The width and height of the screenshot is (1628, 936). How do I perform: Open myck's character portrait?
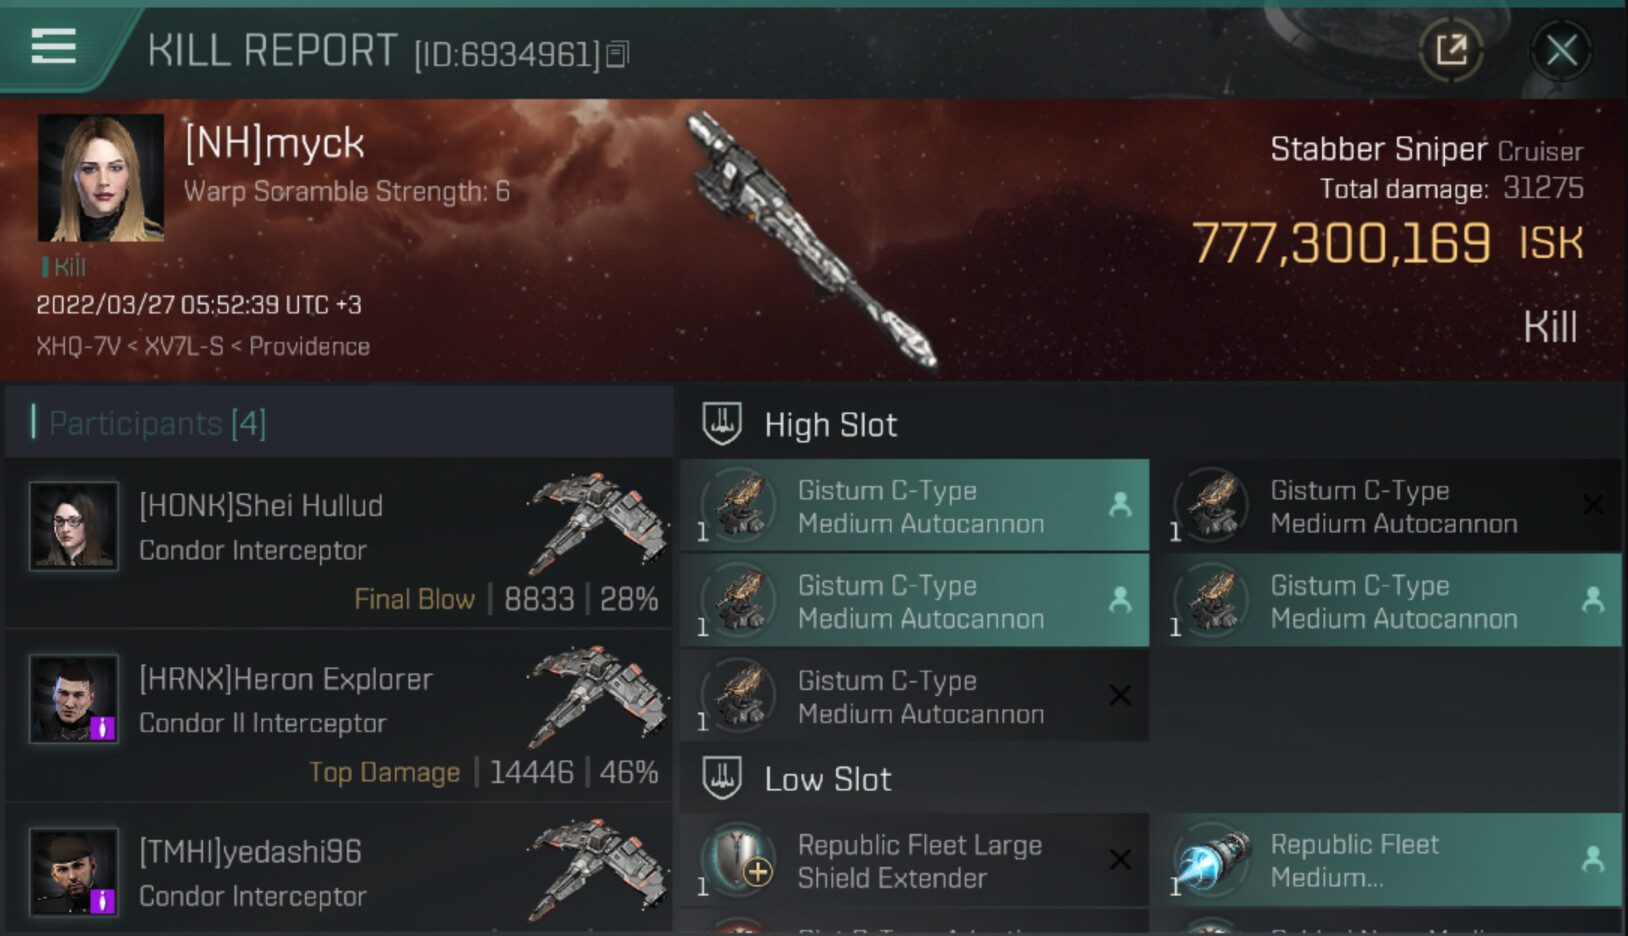tap(101, 178)
